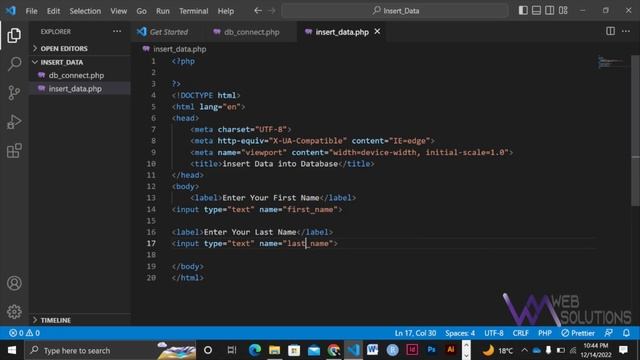Open the View menu
The width and height of the screenshot is (640, 360).
[x=118, y=11]
